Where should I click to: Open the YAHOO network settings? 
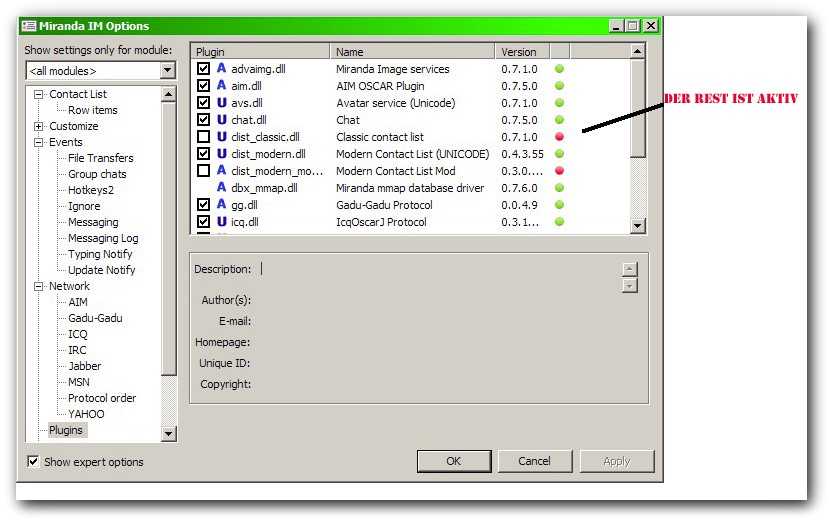pyautogui.click(x=86, y=414)
